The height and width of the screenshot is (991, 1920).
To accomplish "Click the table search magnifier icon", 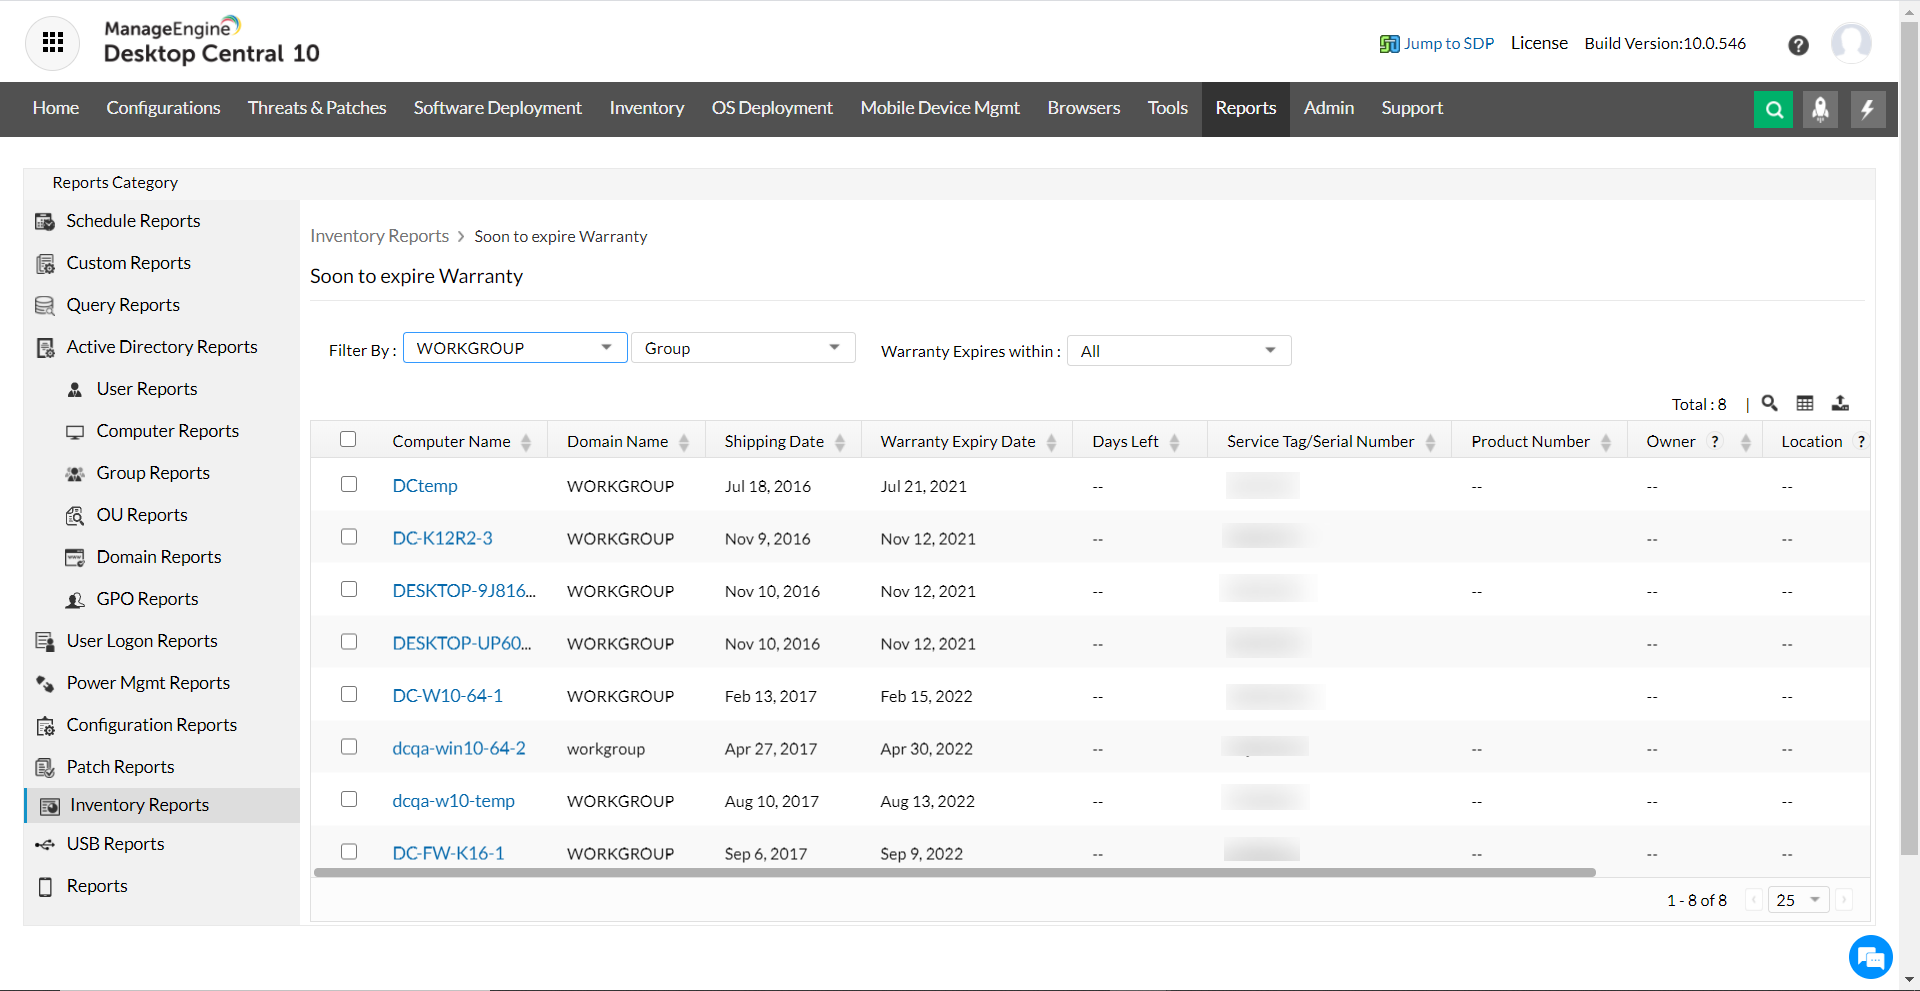I will [x=1769, y=403].
